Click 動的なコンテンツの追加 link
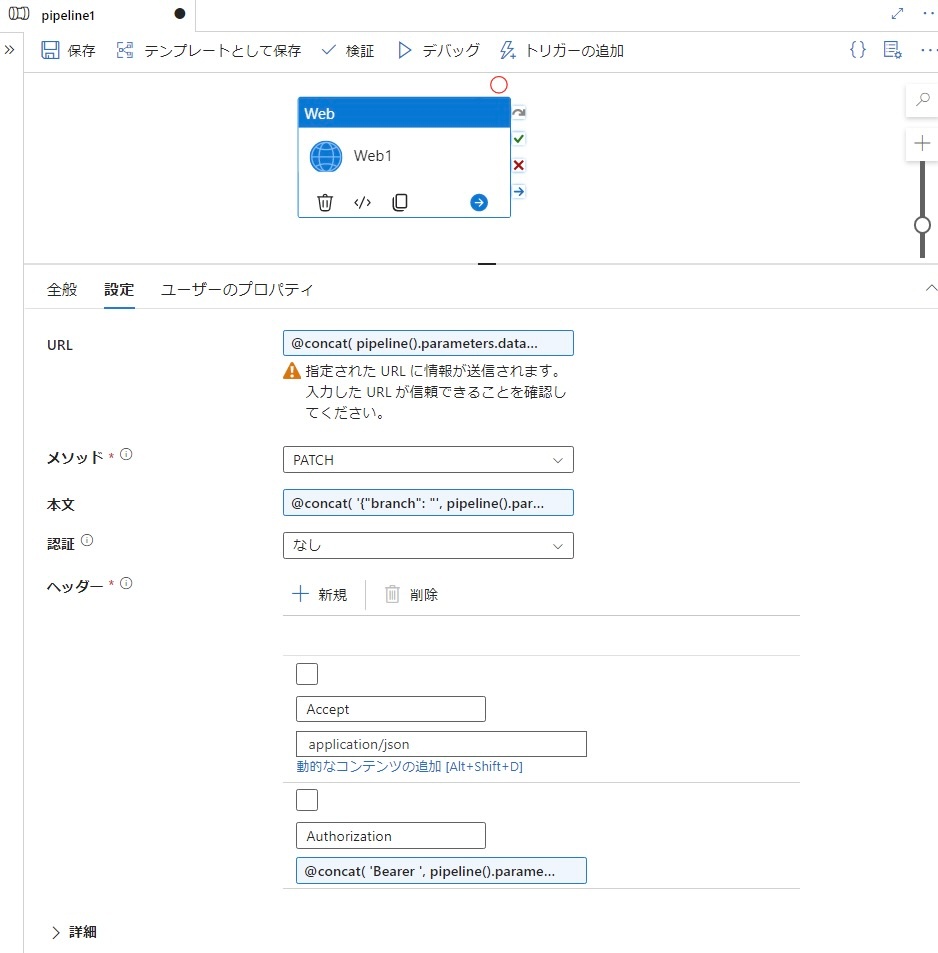This screenshot has height=953, width=938. tap(409, 766)
